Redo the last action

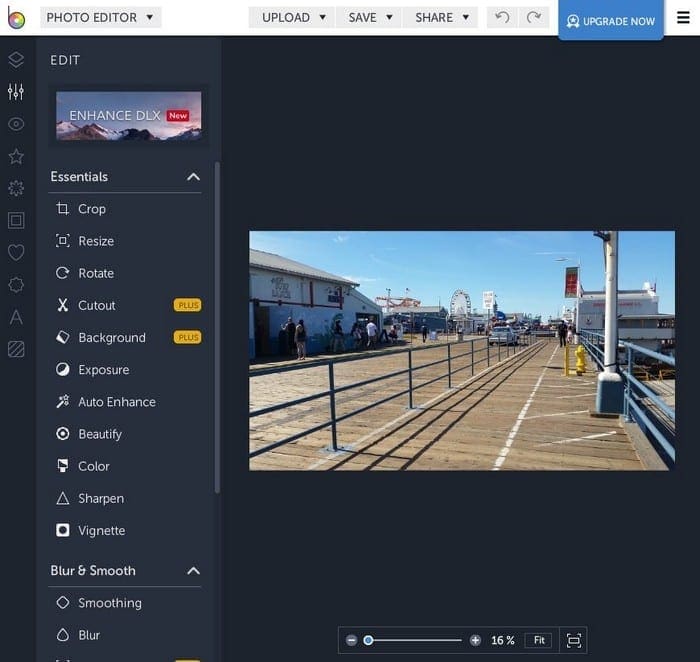click(x=534, y=17)
